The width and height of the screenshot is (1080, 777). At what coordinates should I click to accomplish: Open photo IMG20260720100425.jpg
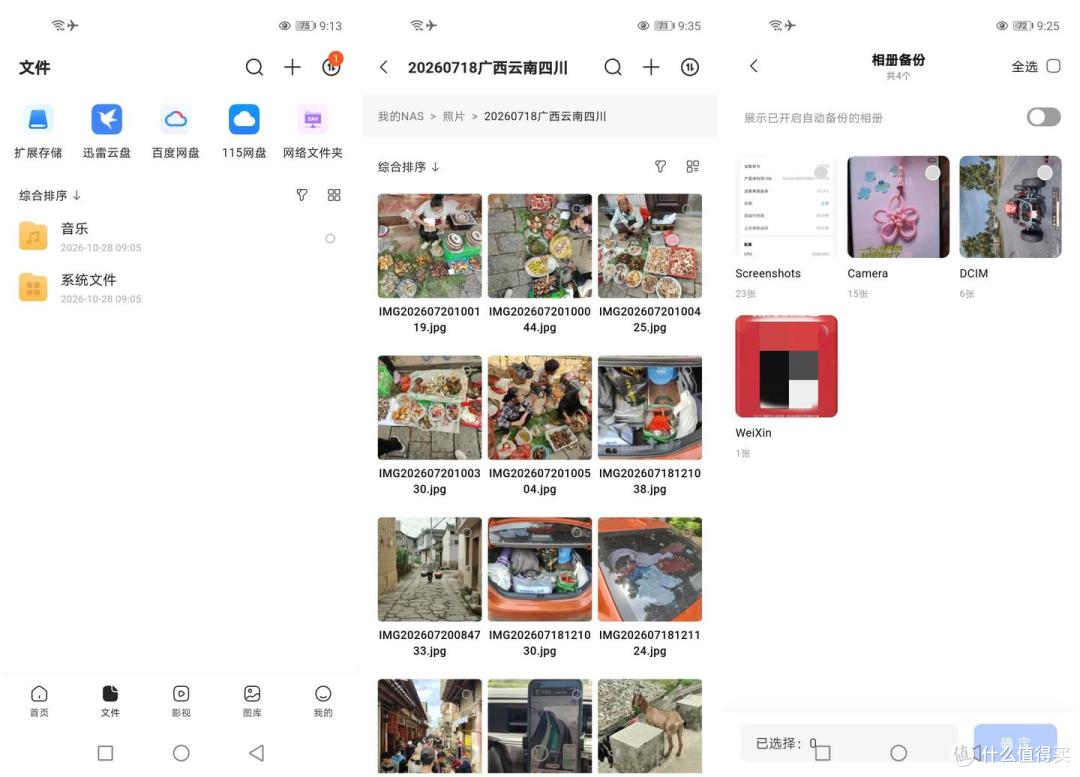coord(650,245)
